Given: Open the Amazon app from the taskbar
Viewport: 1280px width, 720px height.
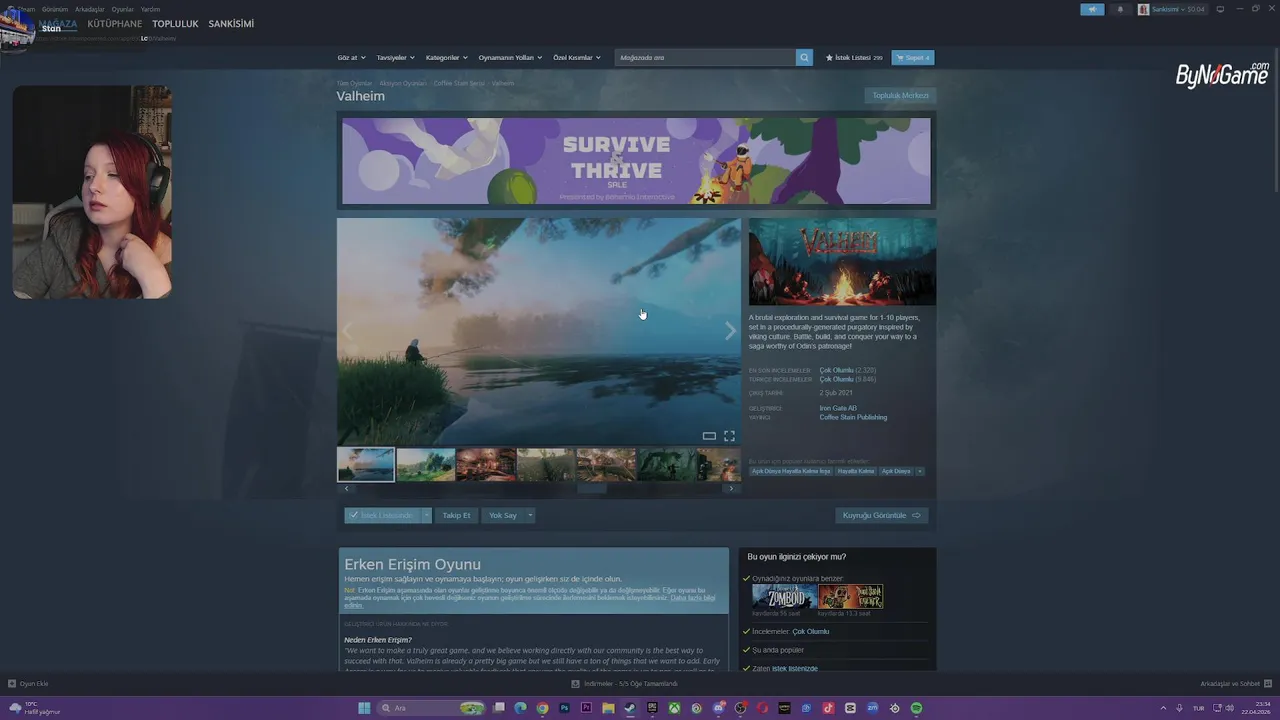Looking at the screenshot, I should pyautogui.click(x=784, y=708).
